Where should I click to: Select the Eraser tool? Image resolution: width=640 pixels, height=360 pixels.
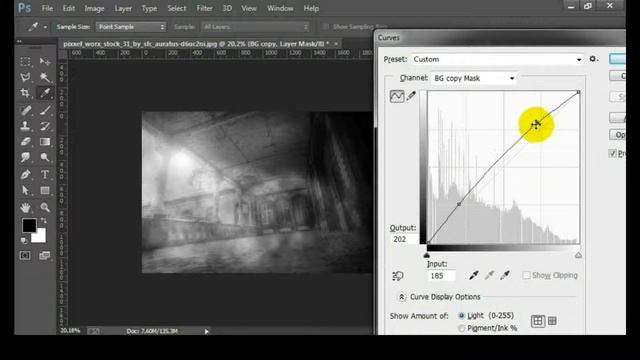[x=25, y=142]
